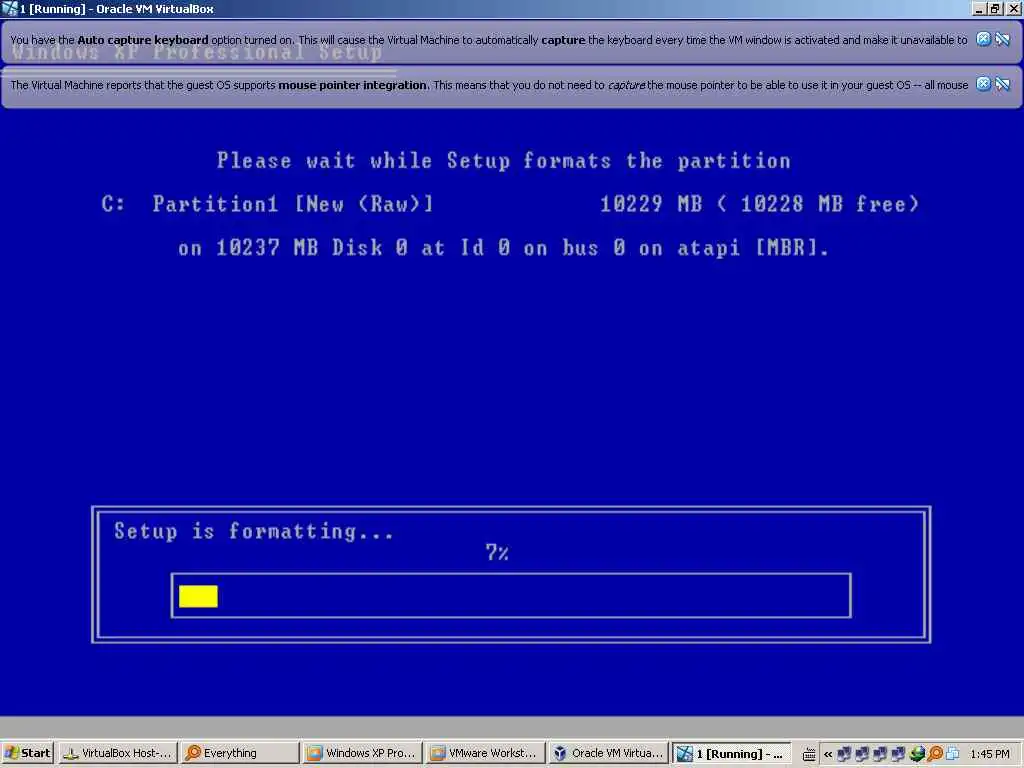The image size is (1024, 768).
Task: Click the 1:45 PM system clock
Action: (x=989, y=754)
